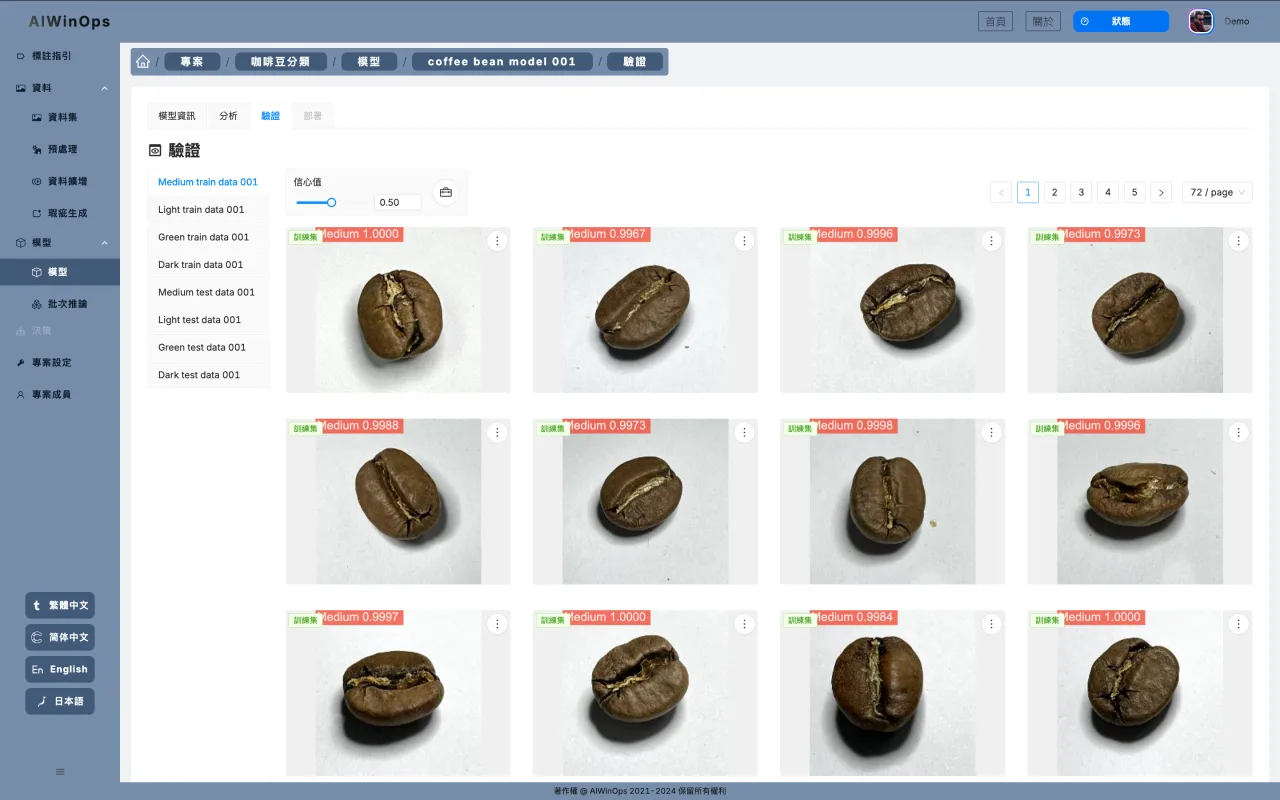Click the briefcase icon beside confidence field

click(446, 192)
